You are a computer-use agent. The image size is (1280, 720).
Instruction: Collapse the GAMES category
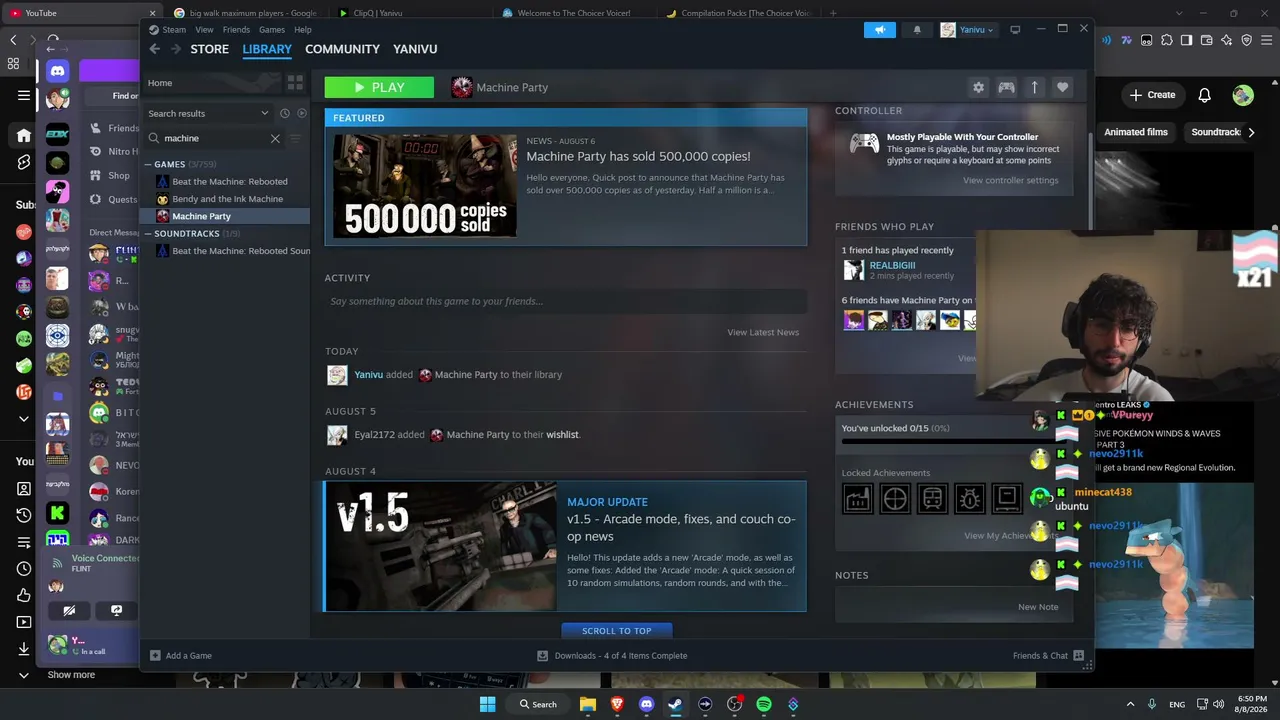tap(148, 164)
